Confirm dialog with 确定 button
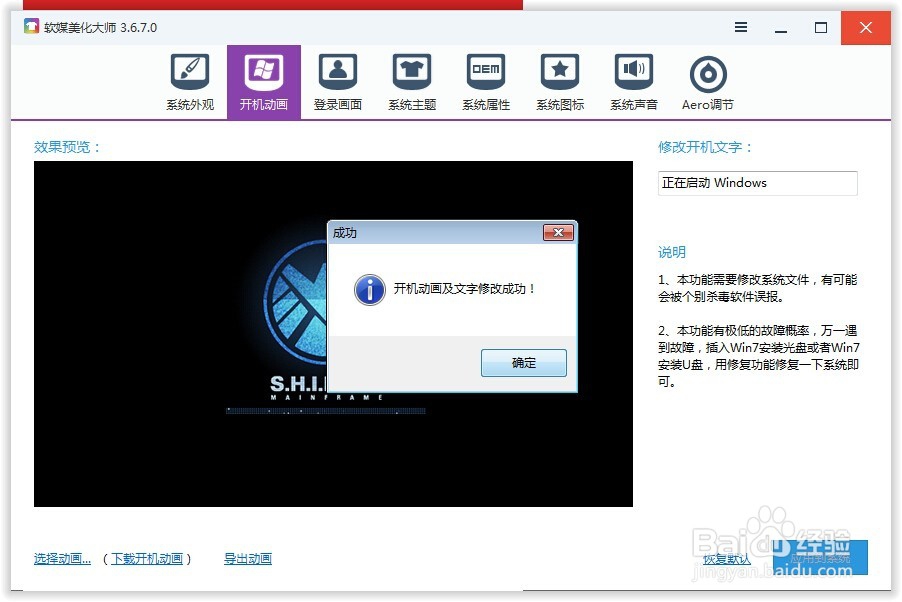 523,363
